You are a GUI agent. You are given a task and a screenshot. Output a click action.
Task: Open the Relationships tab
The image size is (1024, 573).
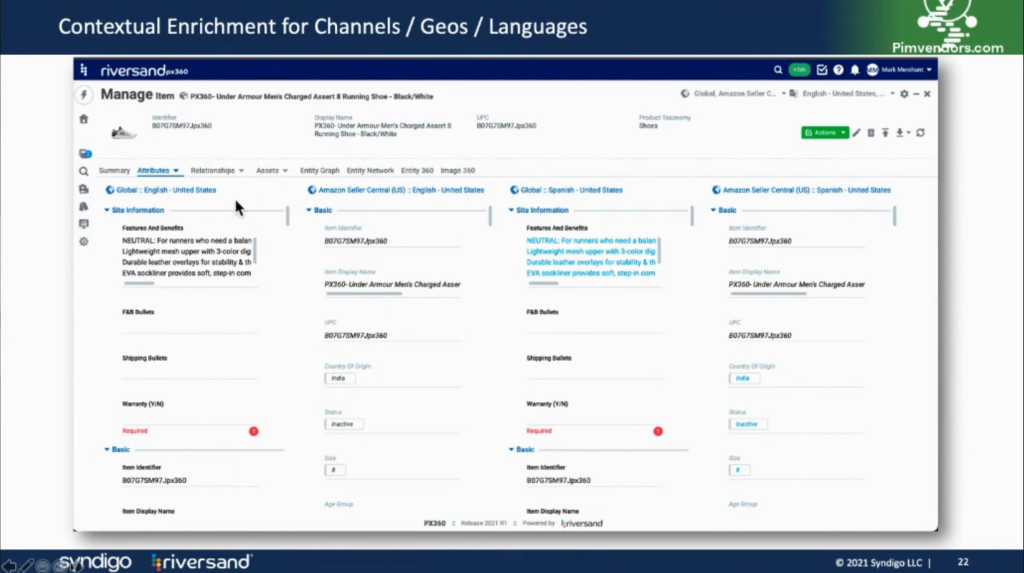click(x=217, y=171)
